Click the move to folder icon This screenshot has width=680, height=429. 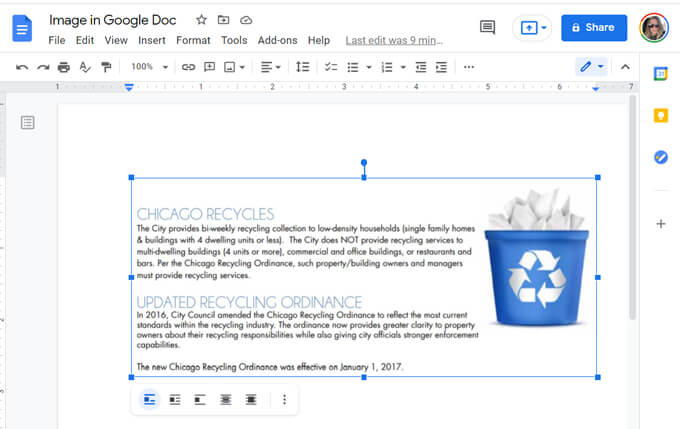(x=223, y=20)
